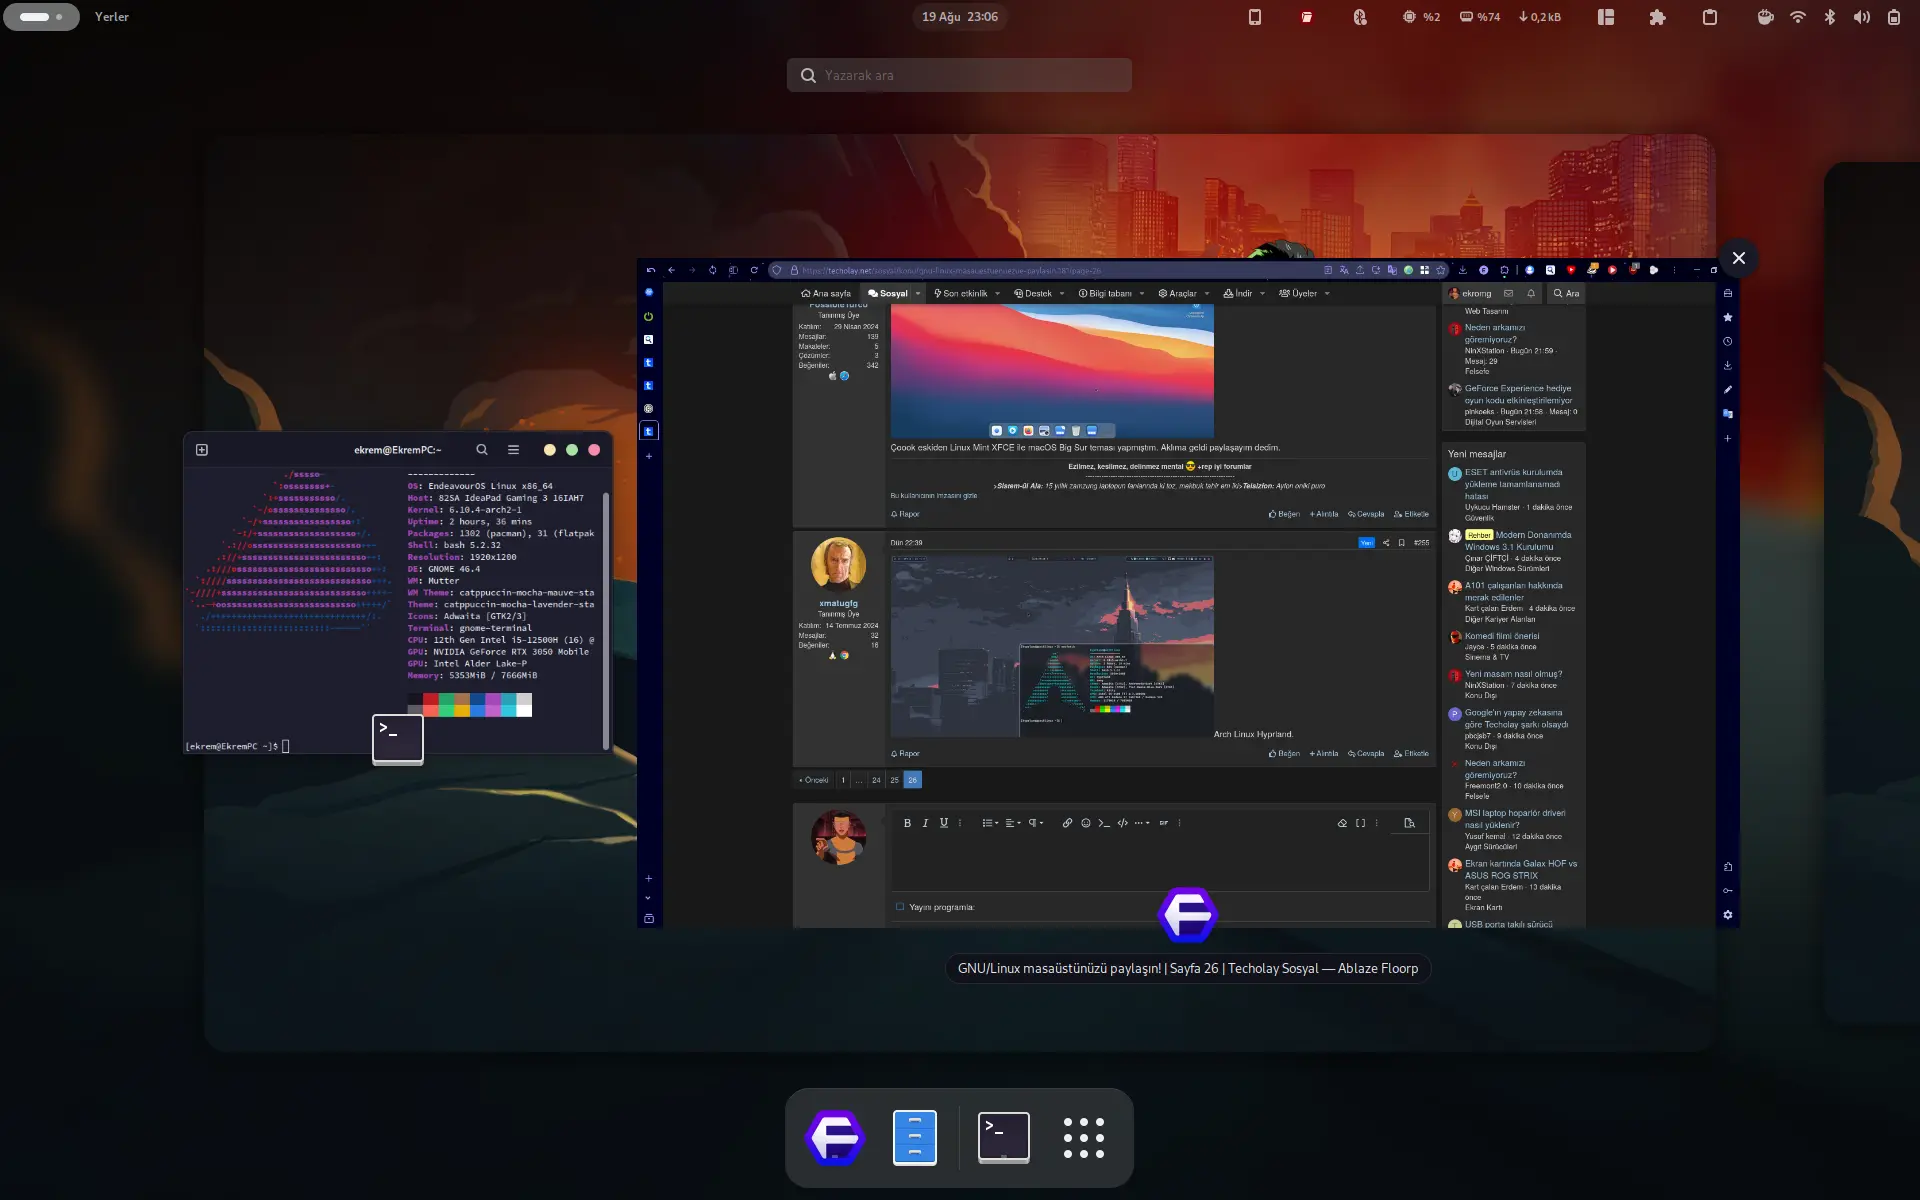1920x1200 pixels.
Task: Open the history clock panel in Floorp's right sidebar
Action: pyautogui.click(x=1727, y=341)
